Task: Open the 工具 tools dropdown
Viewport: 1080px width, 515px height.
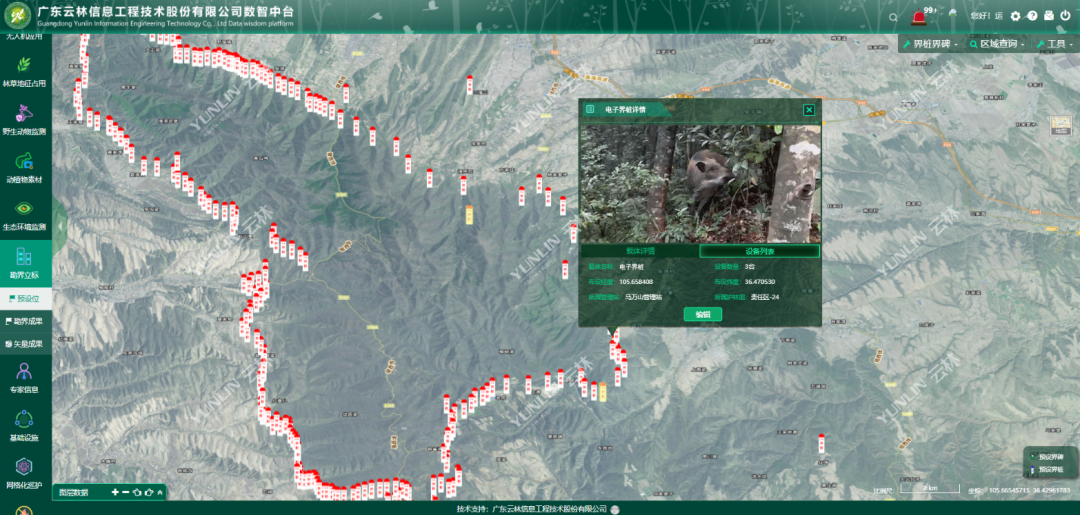Action: (x=1056, y=44)
